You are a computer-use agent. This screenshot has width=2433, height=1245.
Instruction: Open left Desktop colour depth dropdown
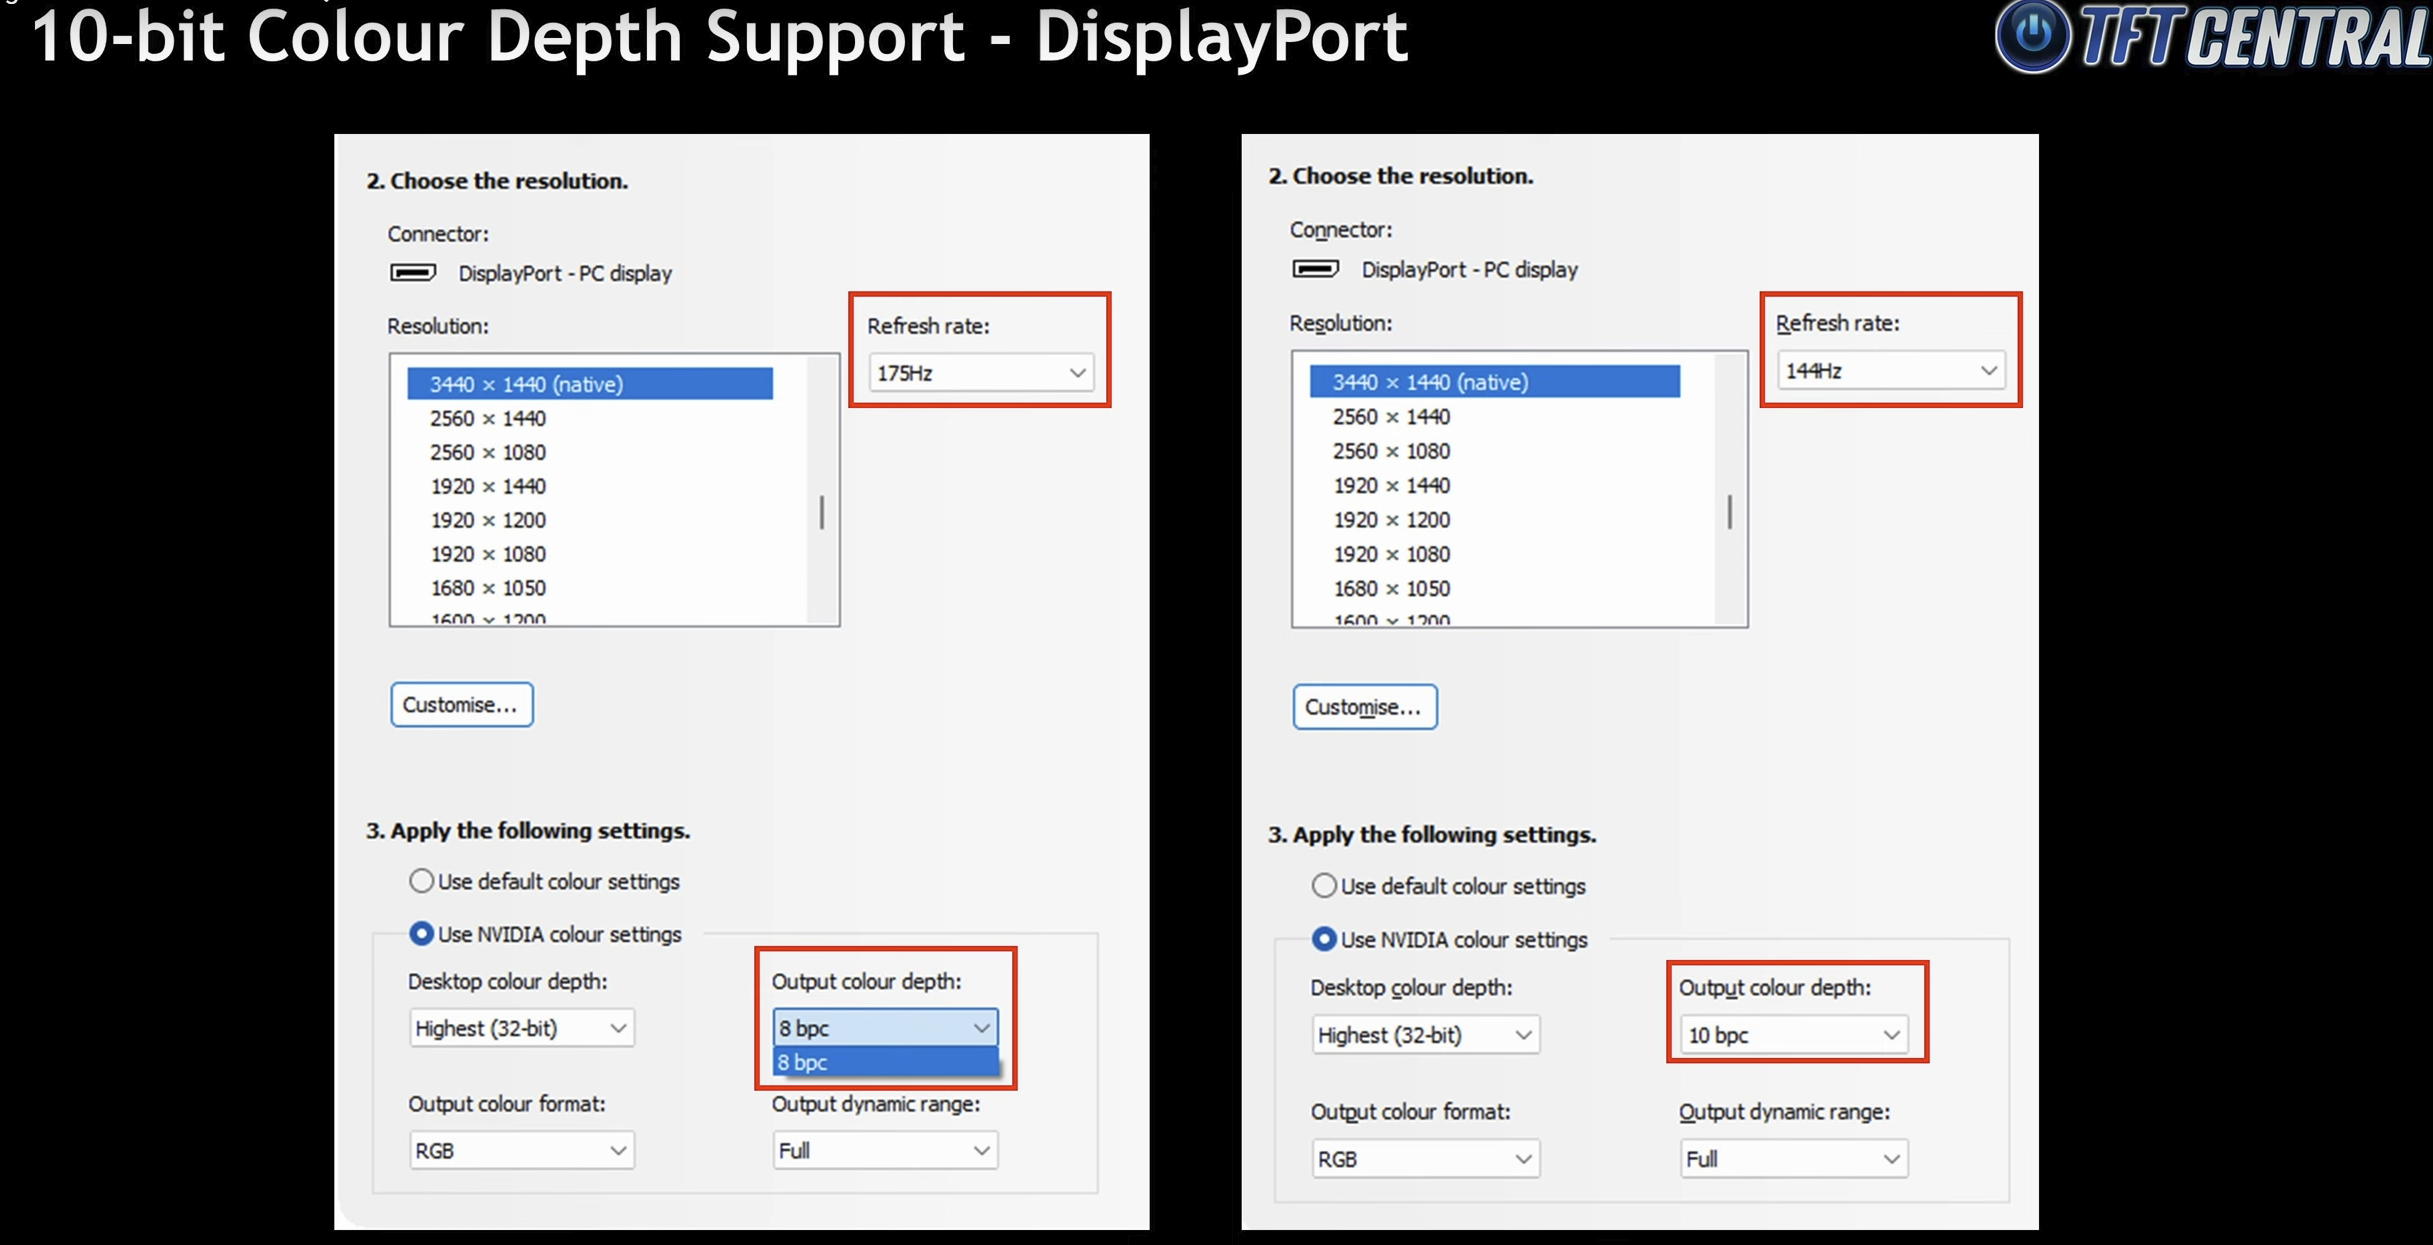pos(521,1028)
